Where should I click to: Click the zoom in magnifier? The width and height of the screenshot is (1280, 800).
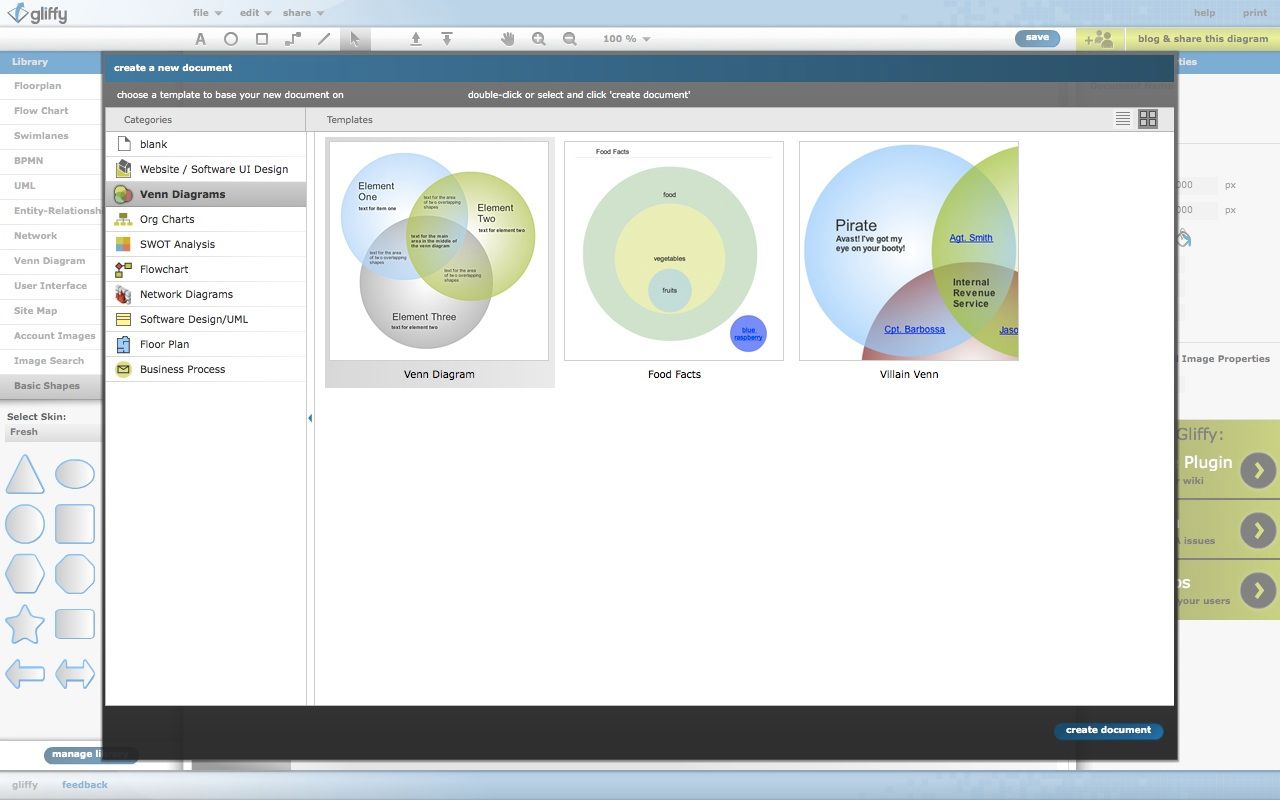539,39
